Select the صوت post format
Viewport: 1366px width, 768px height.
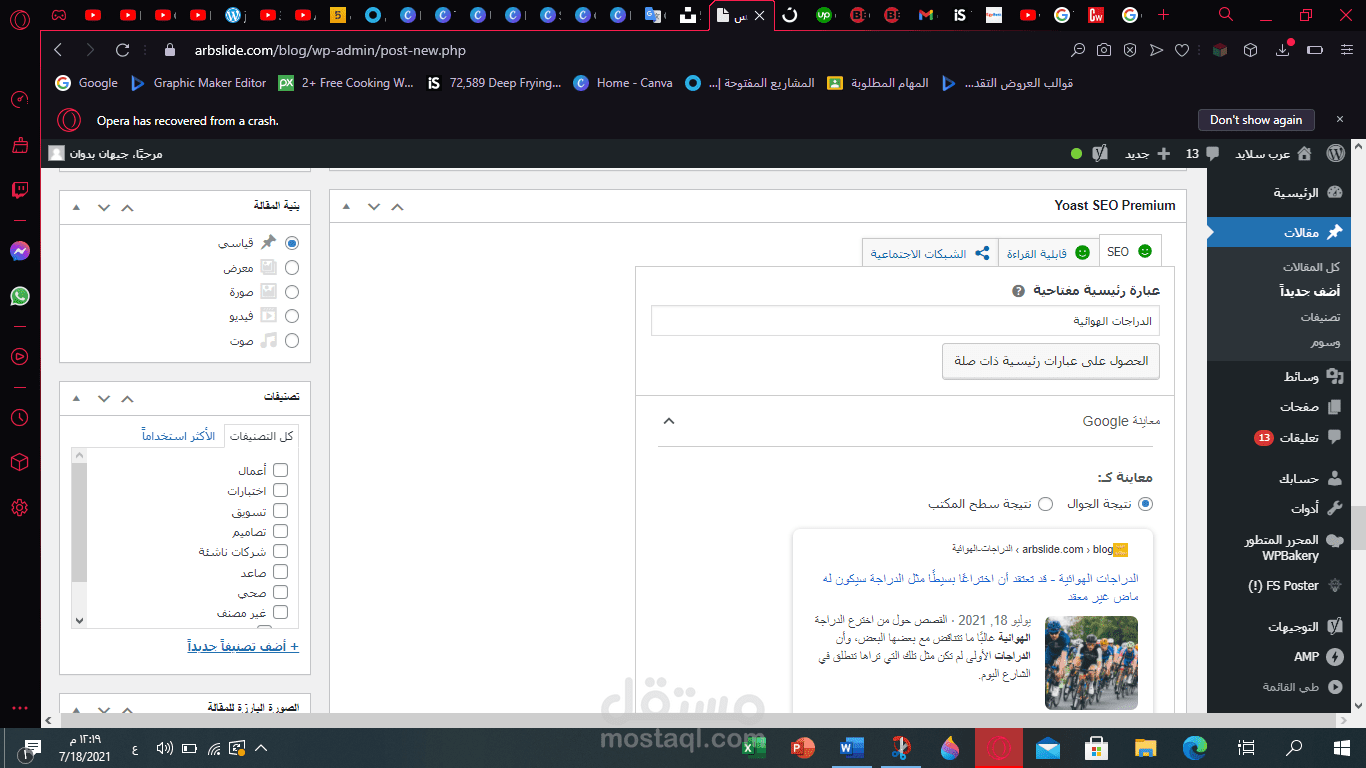coord(292,340)
